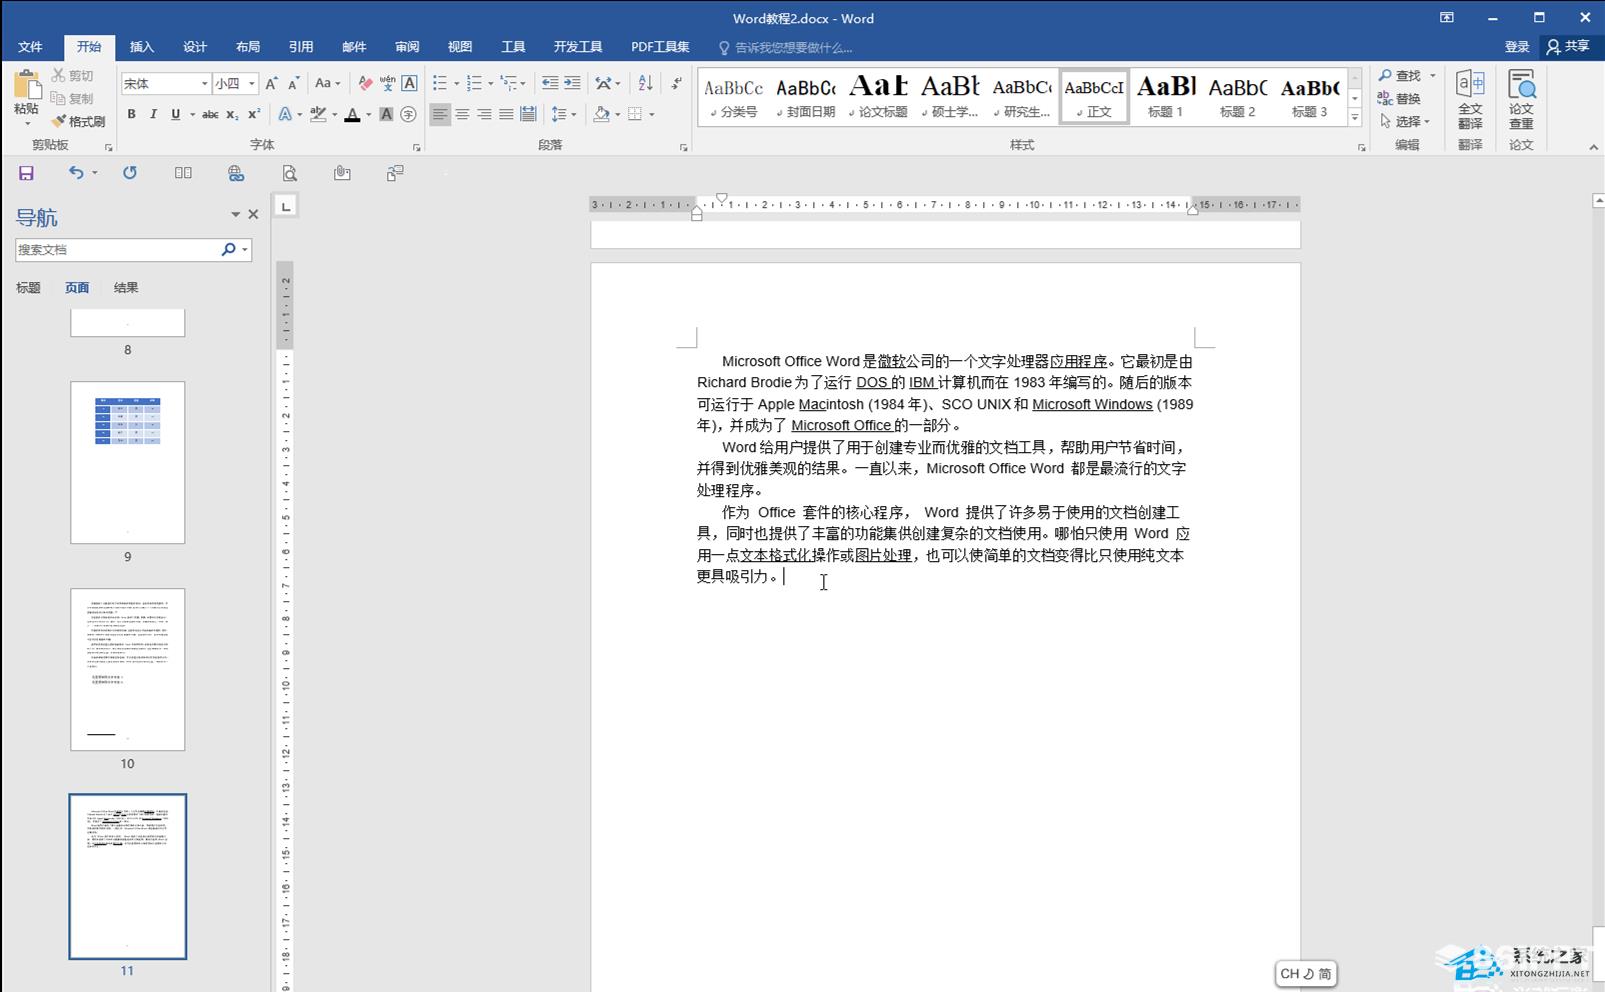Image resolution: width=1605 pixels, height=992 pixels.
Task: Increase the paragraph indent
Action: tap(572, 84)
